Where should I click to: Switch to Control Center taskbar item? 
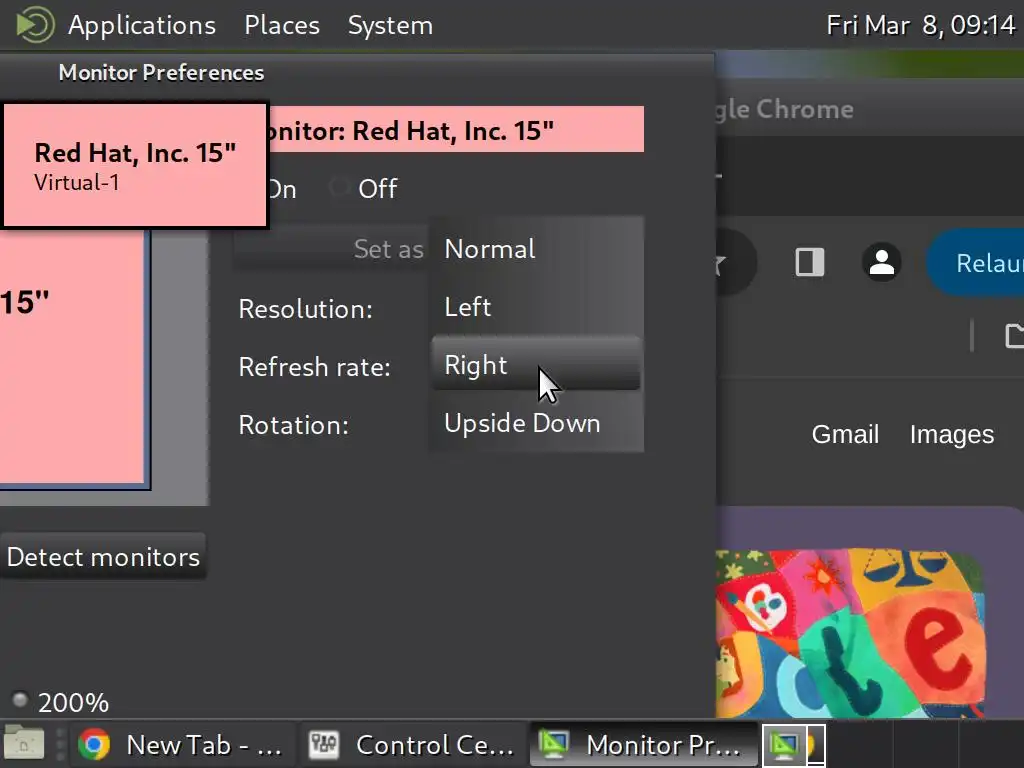click(x=411, y=744)
